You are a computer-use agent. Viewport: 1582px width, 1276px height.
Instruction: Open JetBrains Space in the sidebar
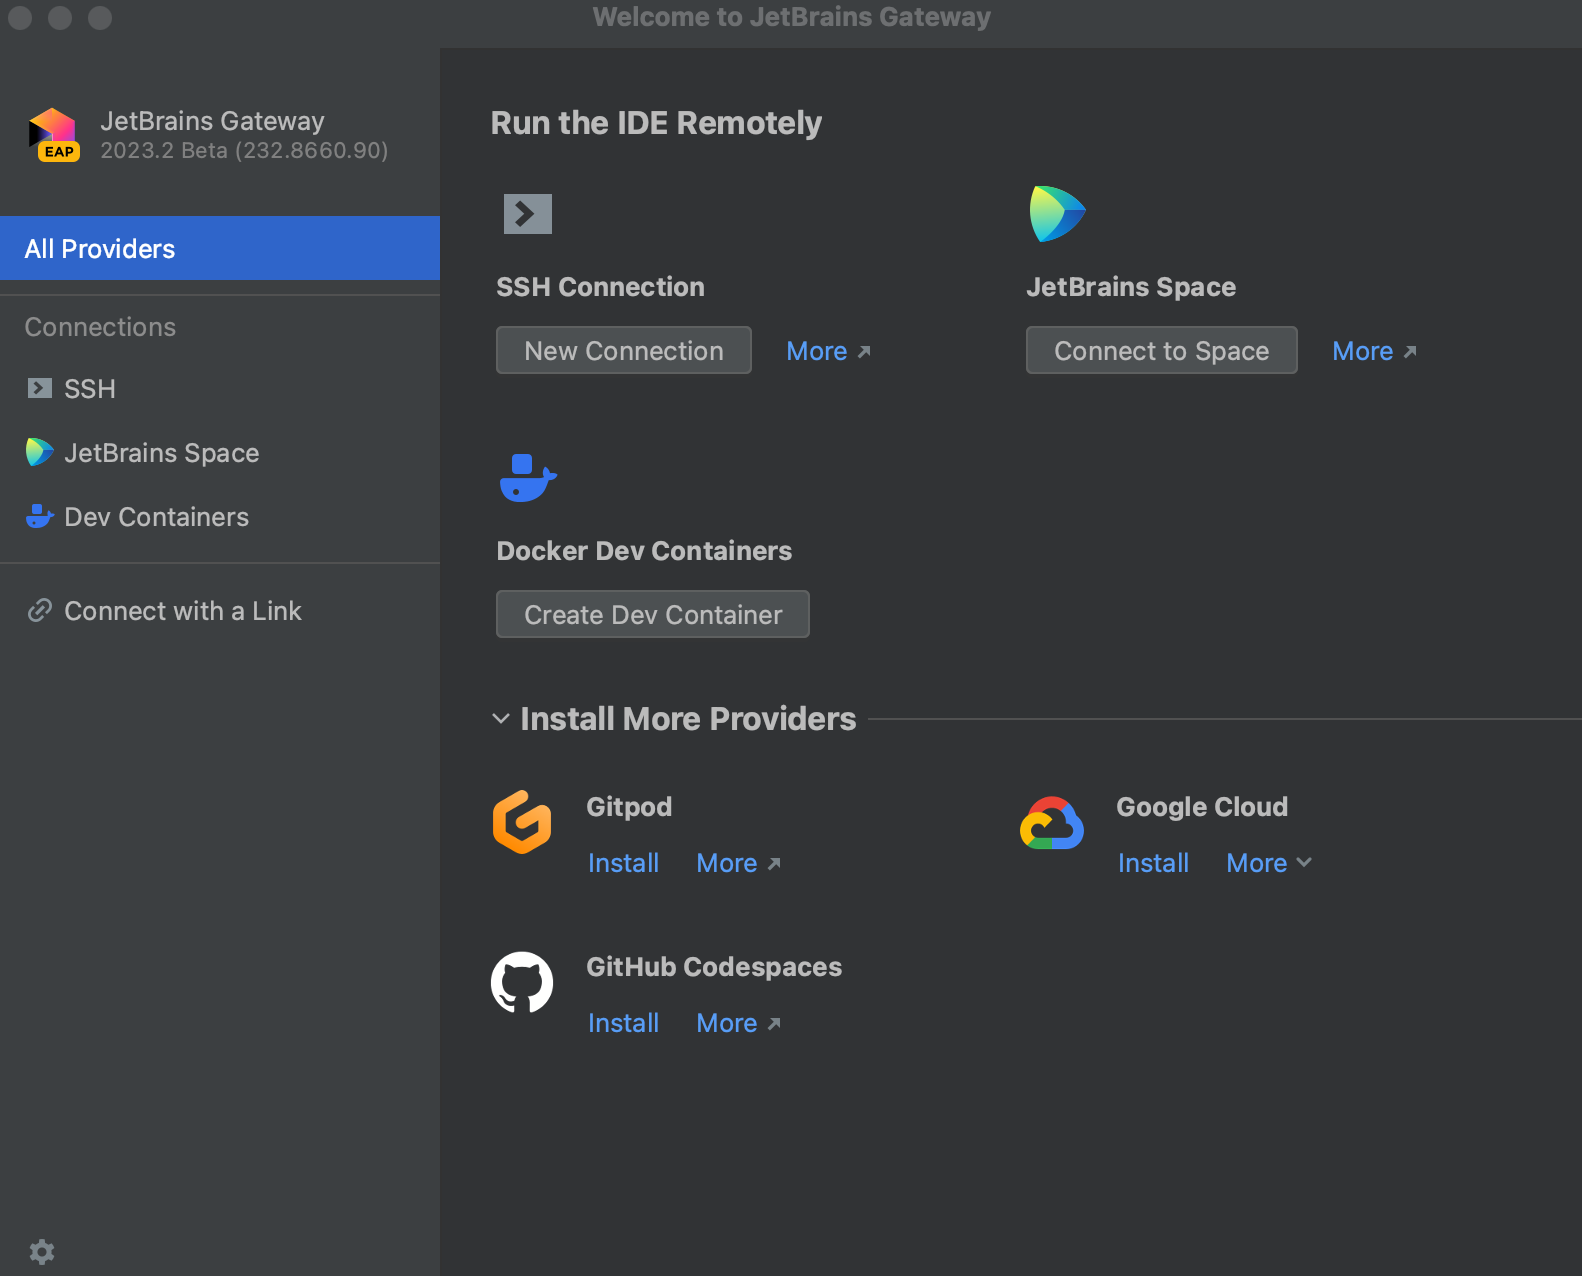[220, 452]
